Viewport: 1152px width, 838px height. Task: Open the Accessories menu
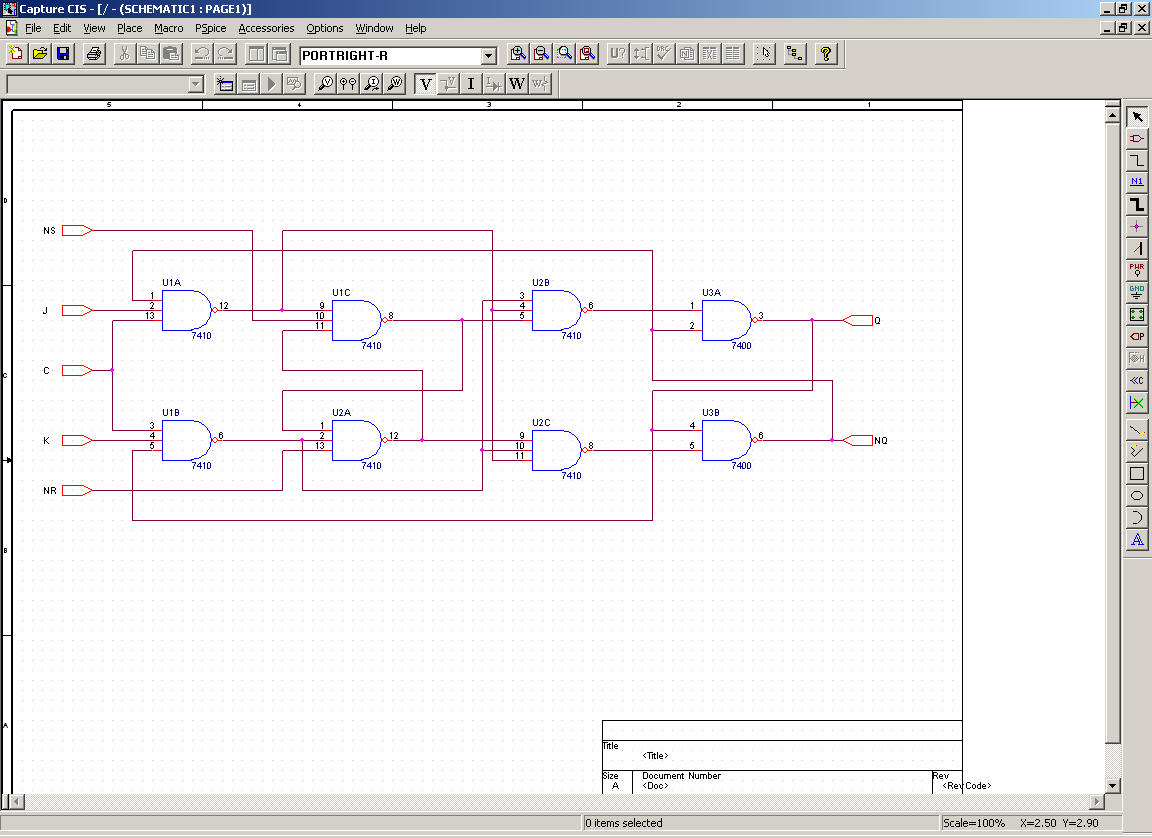pyautogui.click(x=266, y=28)
